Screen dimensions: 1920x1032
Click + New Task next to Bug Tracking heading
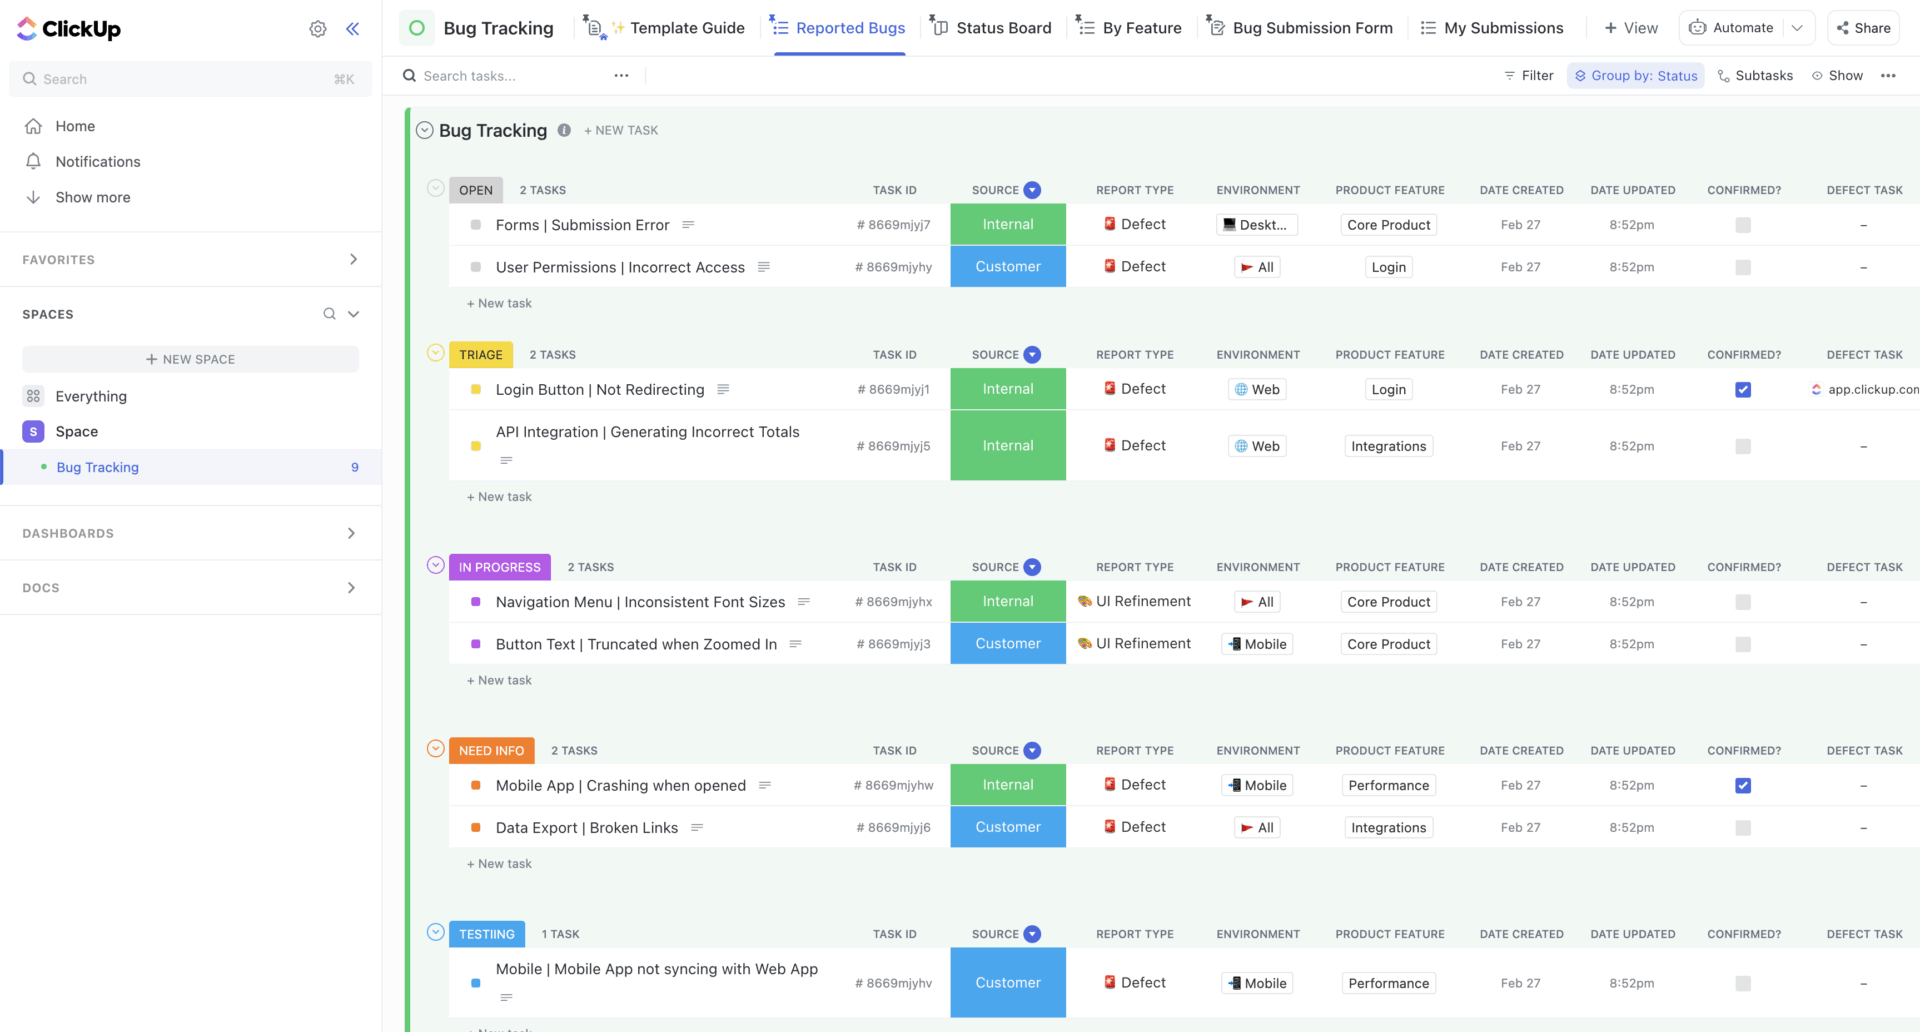click(620, 130)
